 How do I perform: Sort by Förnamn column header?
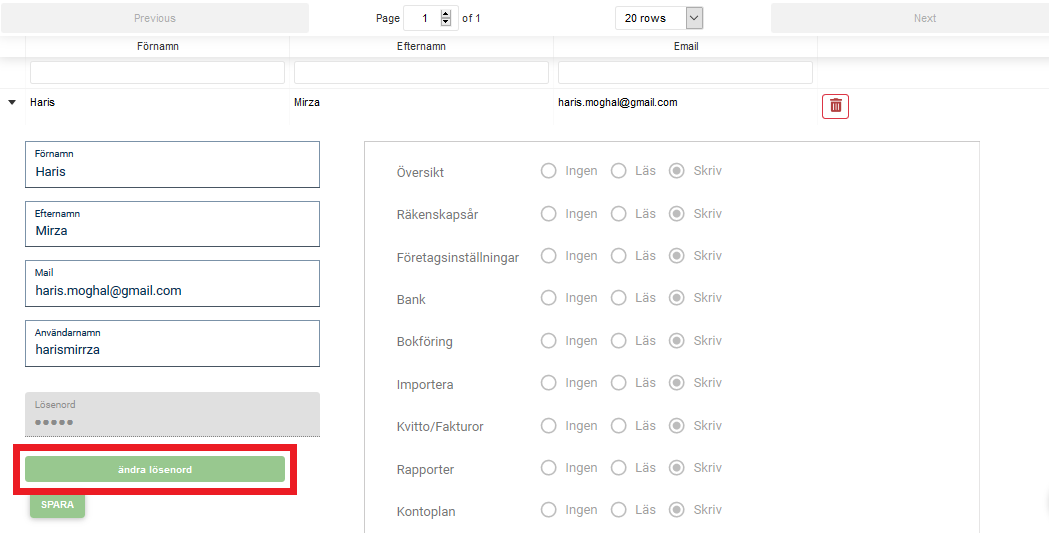point(157,46)
